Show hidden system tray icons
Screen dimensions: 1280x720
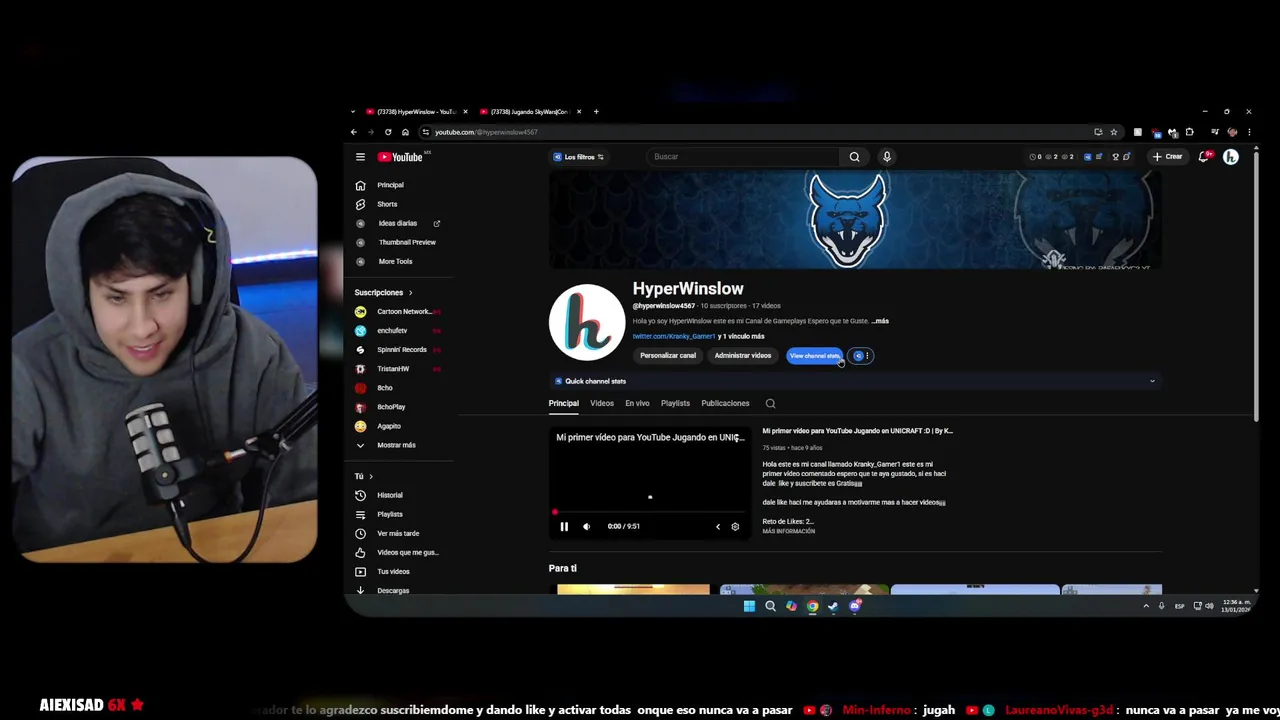[x=1146, y=606]
